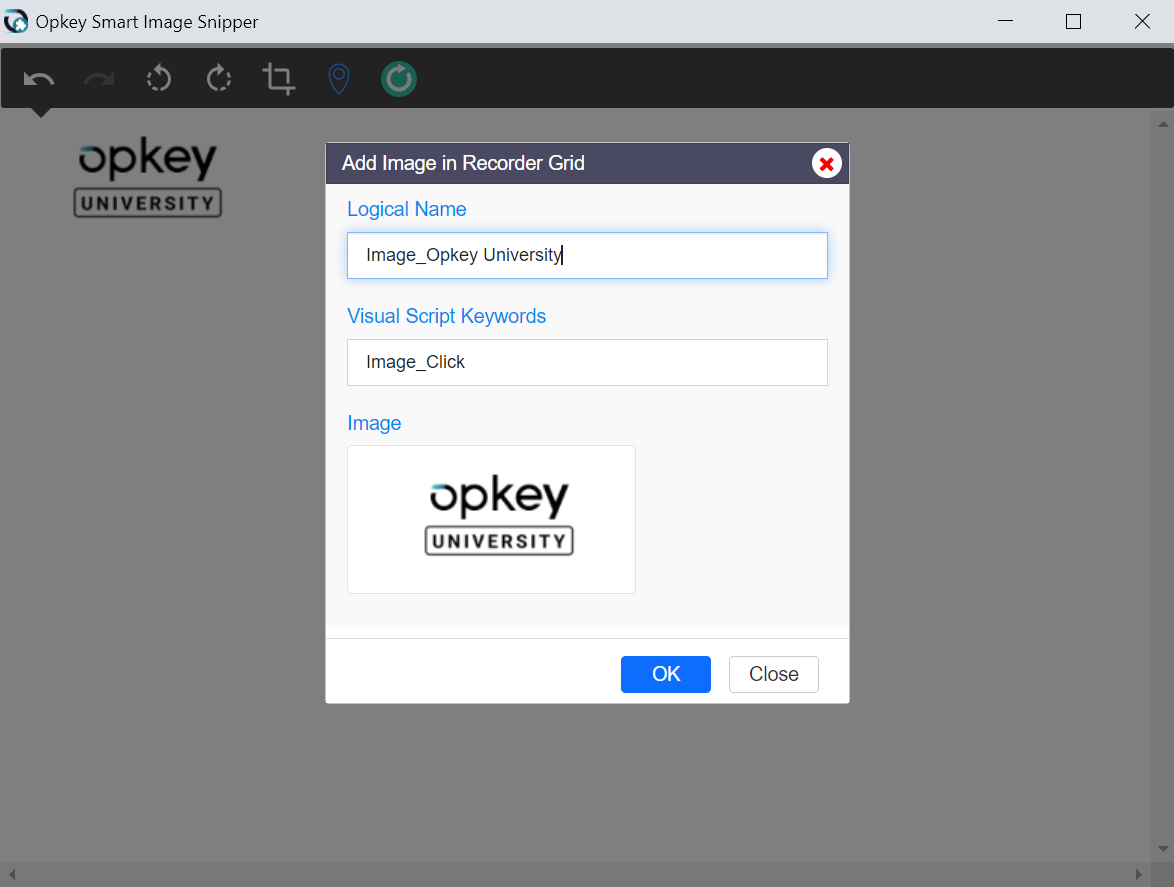Screen dimensions: 1174x887
Task: Click the Add Image in Recorder Grid title
Action: (463, 163)
